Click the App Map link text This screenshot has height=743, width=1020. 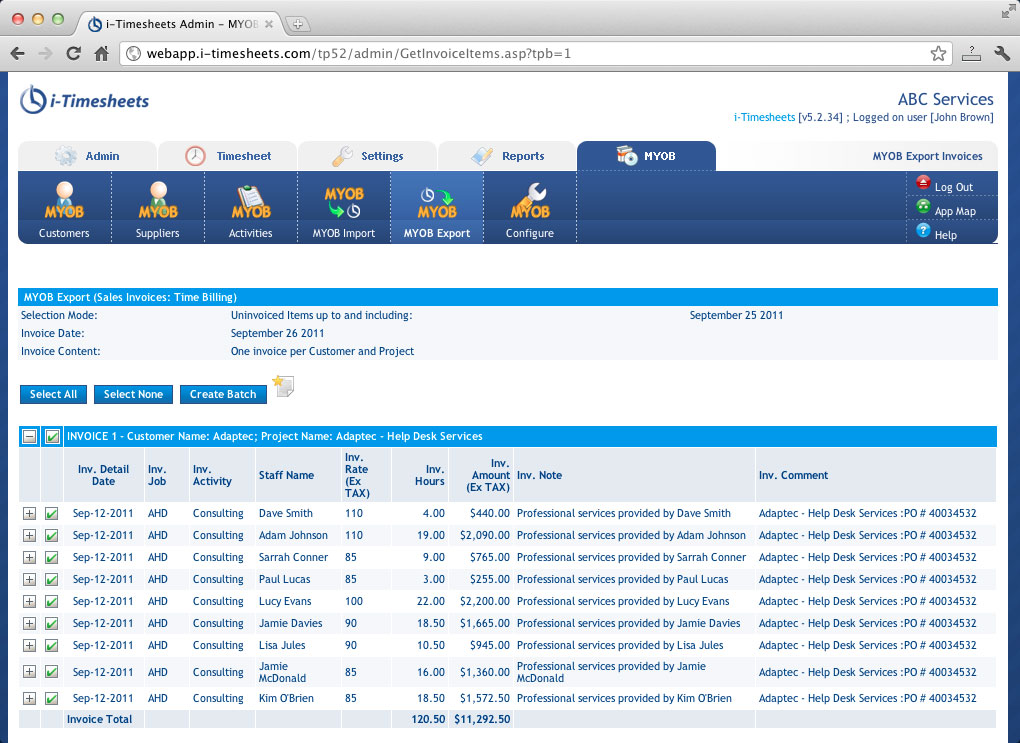pyautogui.click(x=955, y=211)
